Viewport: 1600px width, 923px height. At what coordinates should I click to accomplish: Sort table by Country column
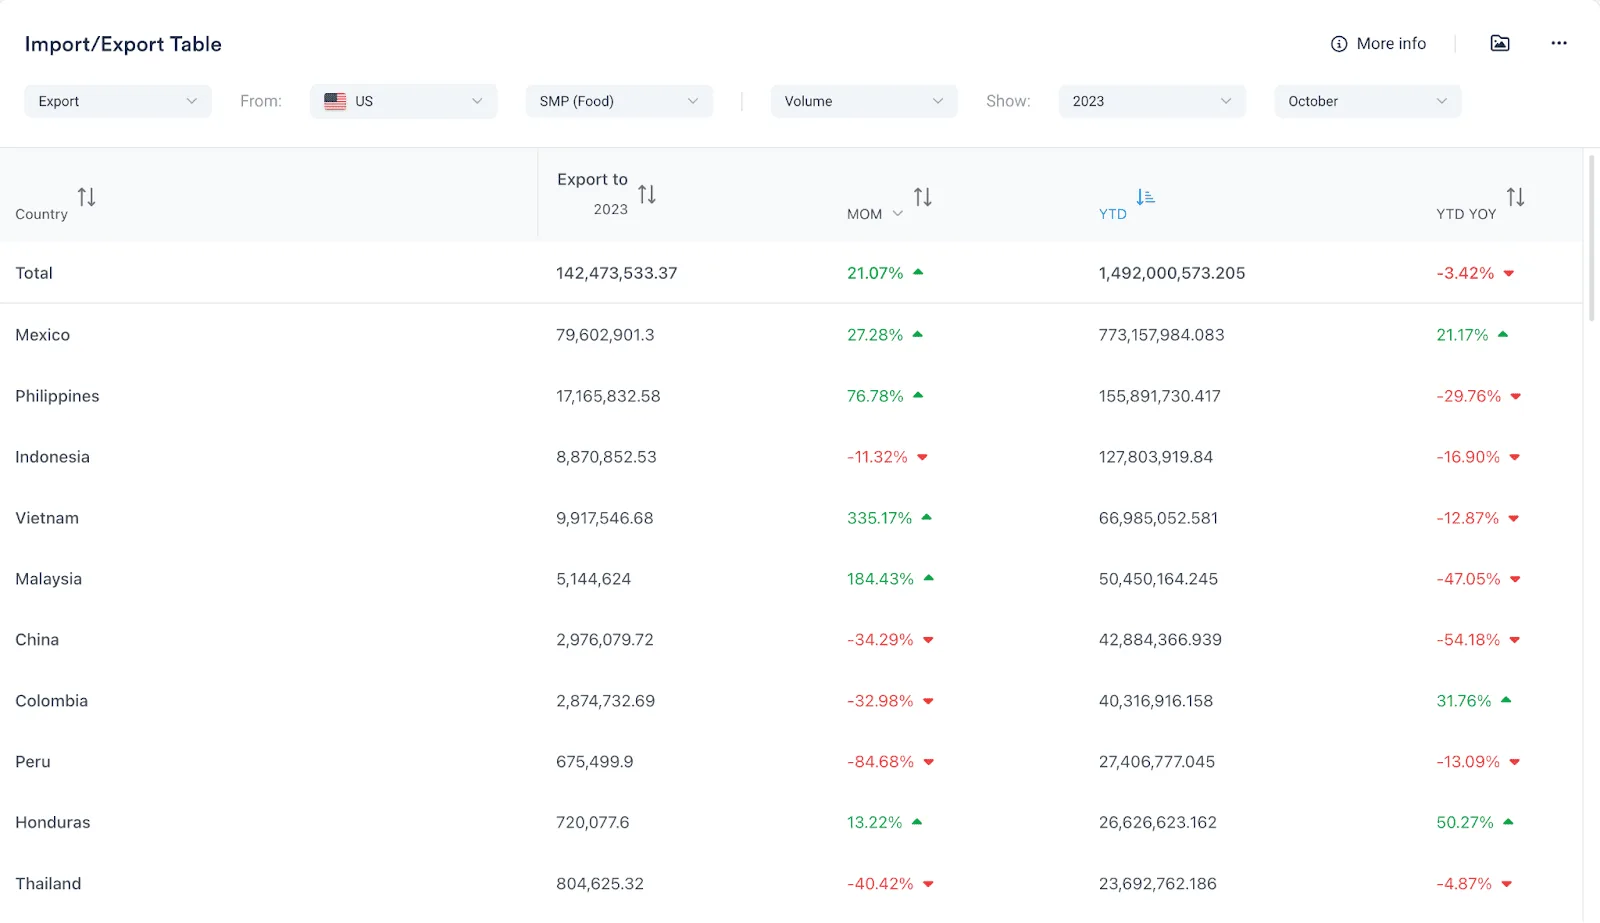pyautogui.click(x=87, y=197)
